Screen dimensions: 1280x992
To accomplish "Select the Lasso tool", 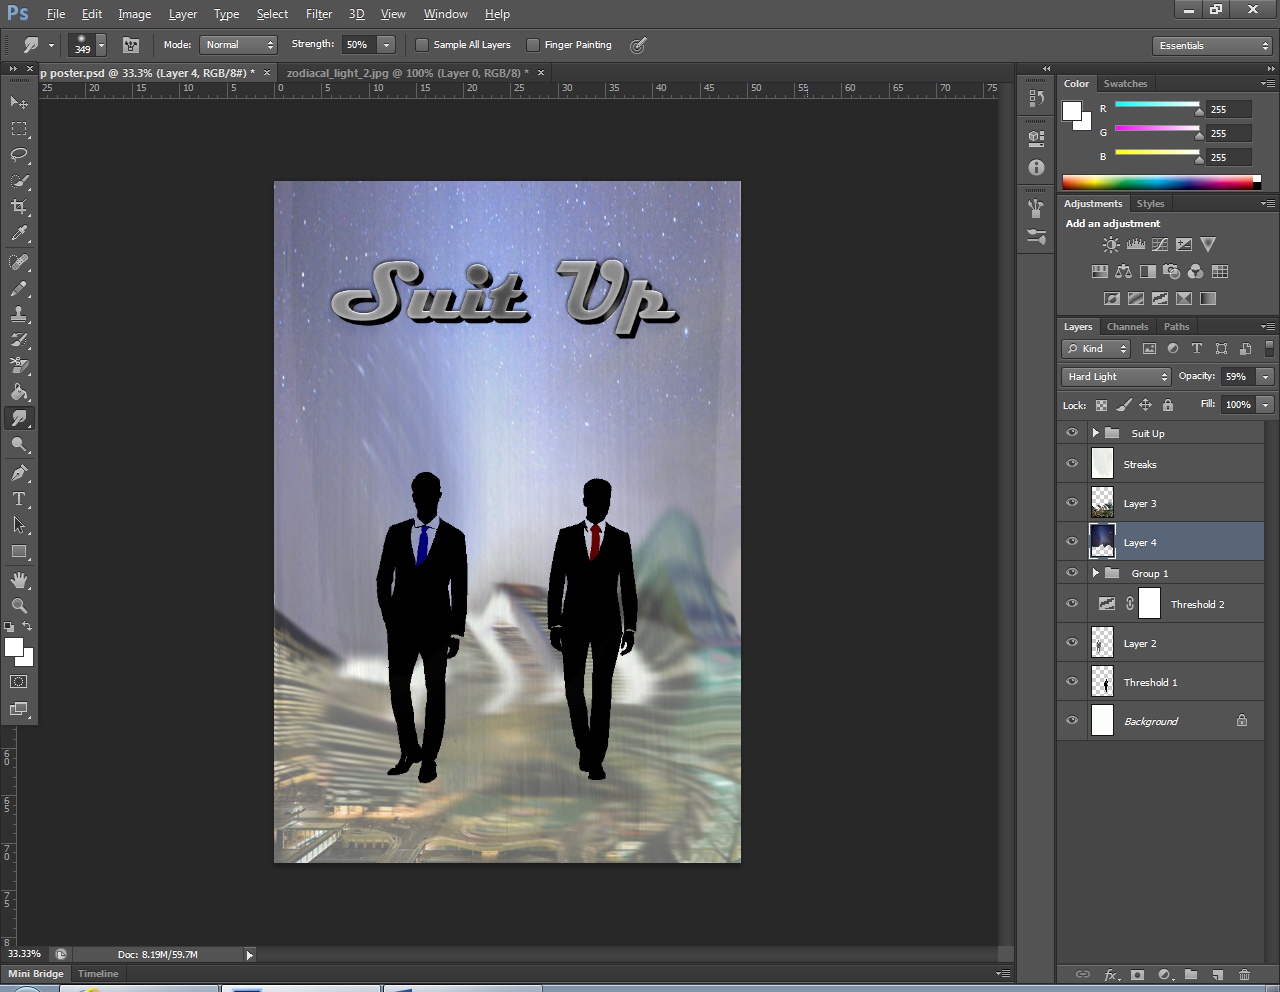I will pyautogui.click(x=19, y=155).
